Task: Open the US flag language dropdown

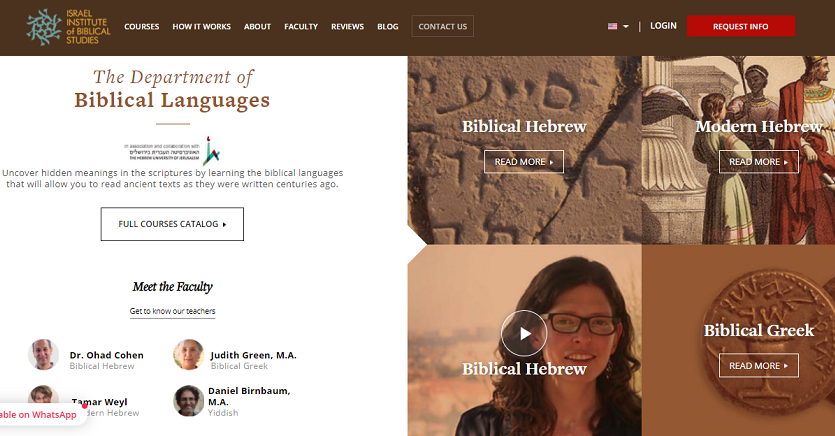Action: (618, 26)
